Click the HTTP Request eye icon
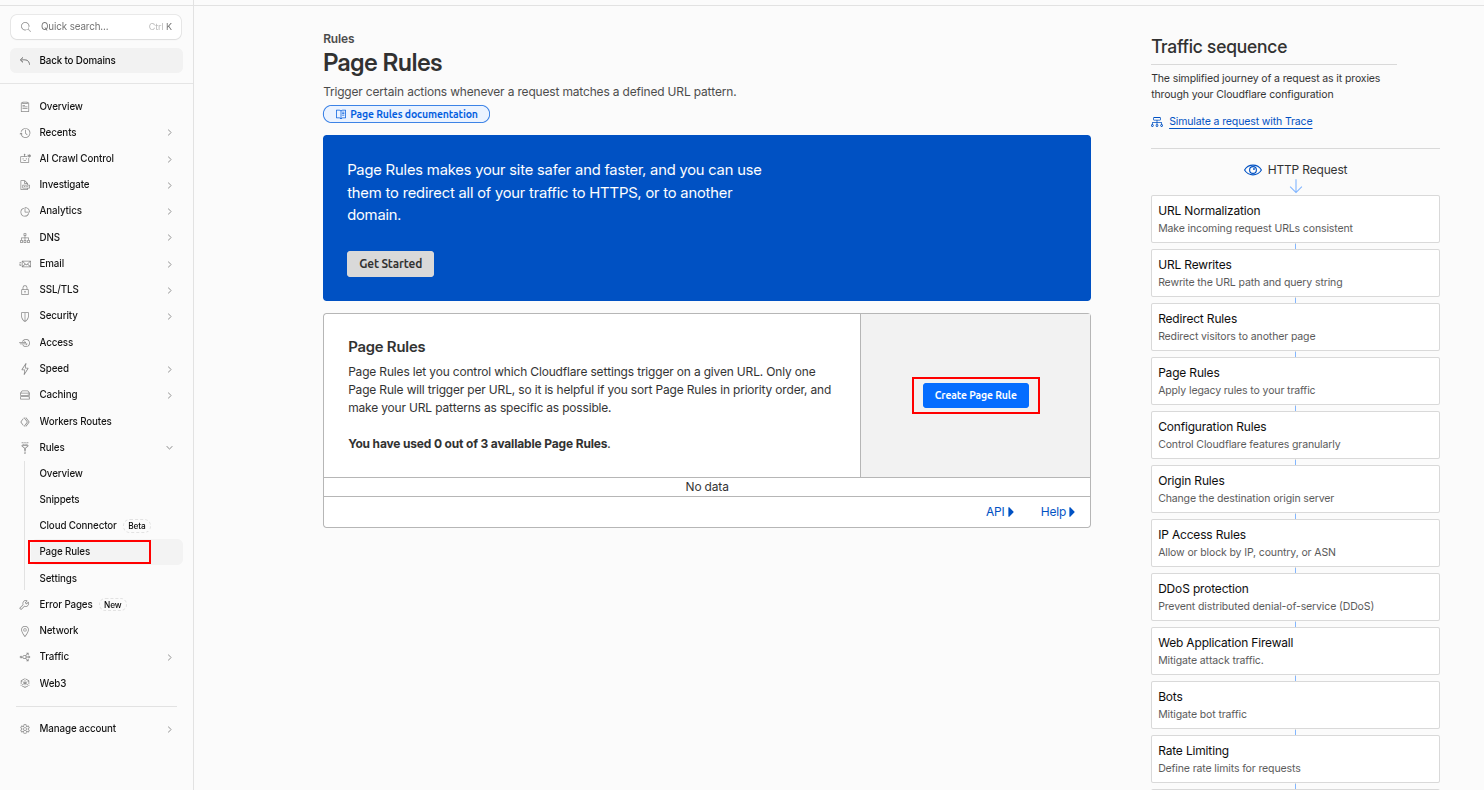This screenshot has width=1484, height=790. tap(1252, 170)
